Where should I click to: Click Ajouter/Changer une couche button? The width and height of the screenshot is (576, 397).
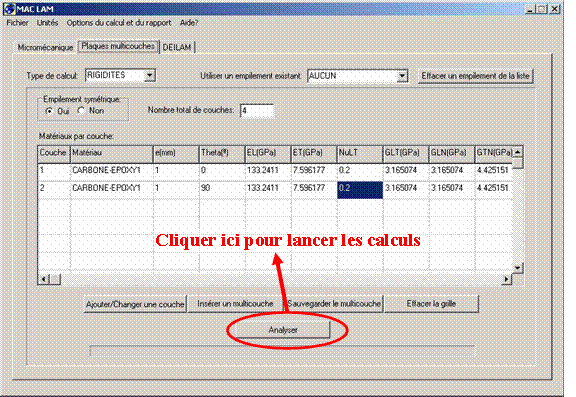[x=135, y=304]
